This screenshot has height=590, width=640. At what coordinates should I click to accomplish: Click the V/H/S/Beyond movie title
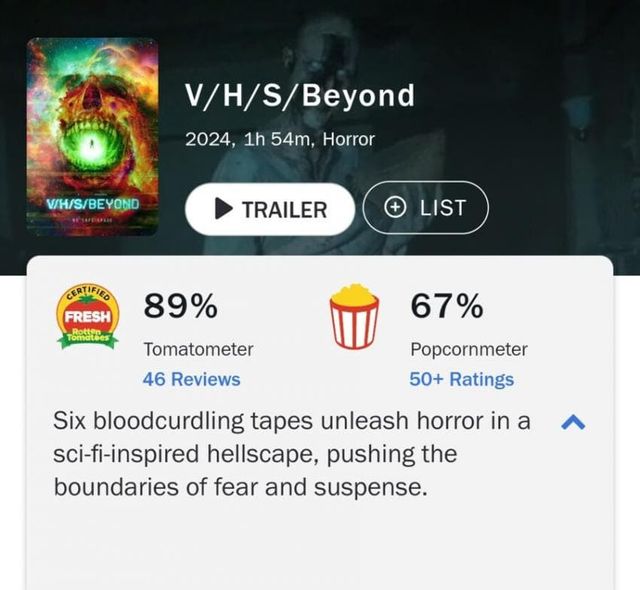300,96
